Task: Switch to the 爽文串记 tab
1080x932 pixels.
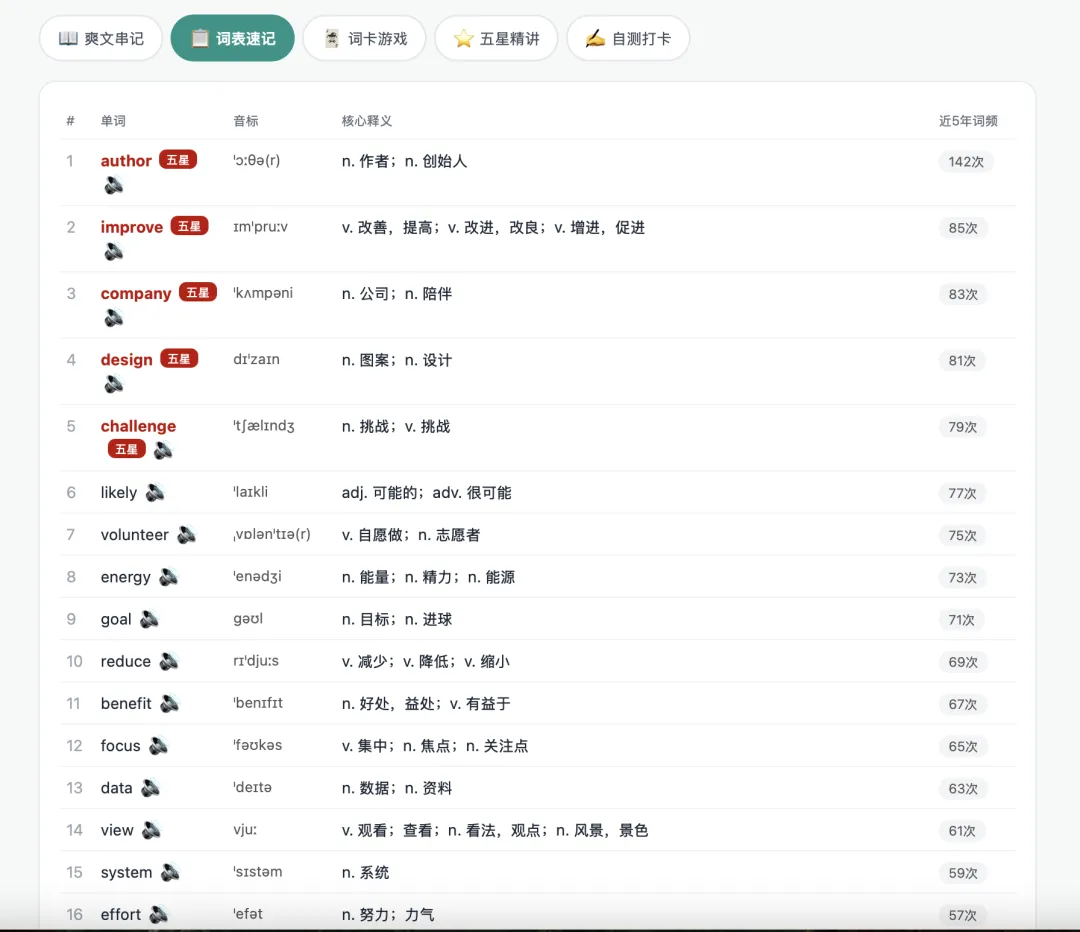Action: [101, 39]
